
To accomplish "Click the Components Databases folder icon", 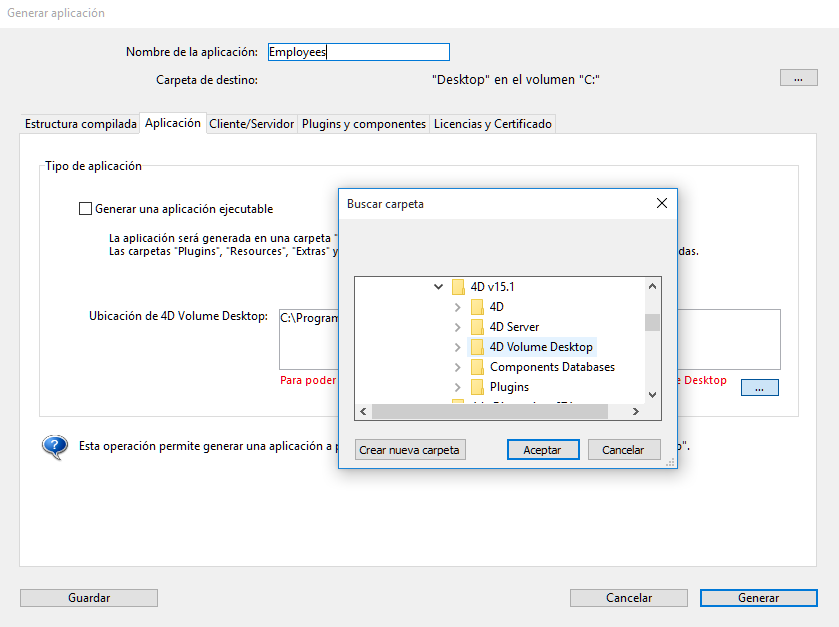I will tap(477, 367).
